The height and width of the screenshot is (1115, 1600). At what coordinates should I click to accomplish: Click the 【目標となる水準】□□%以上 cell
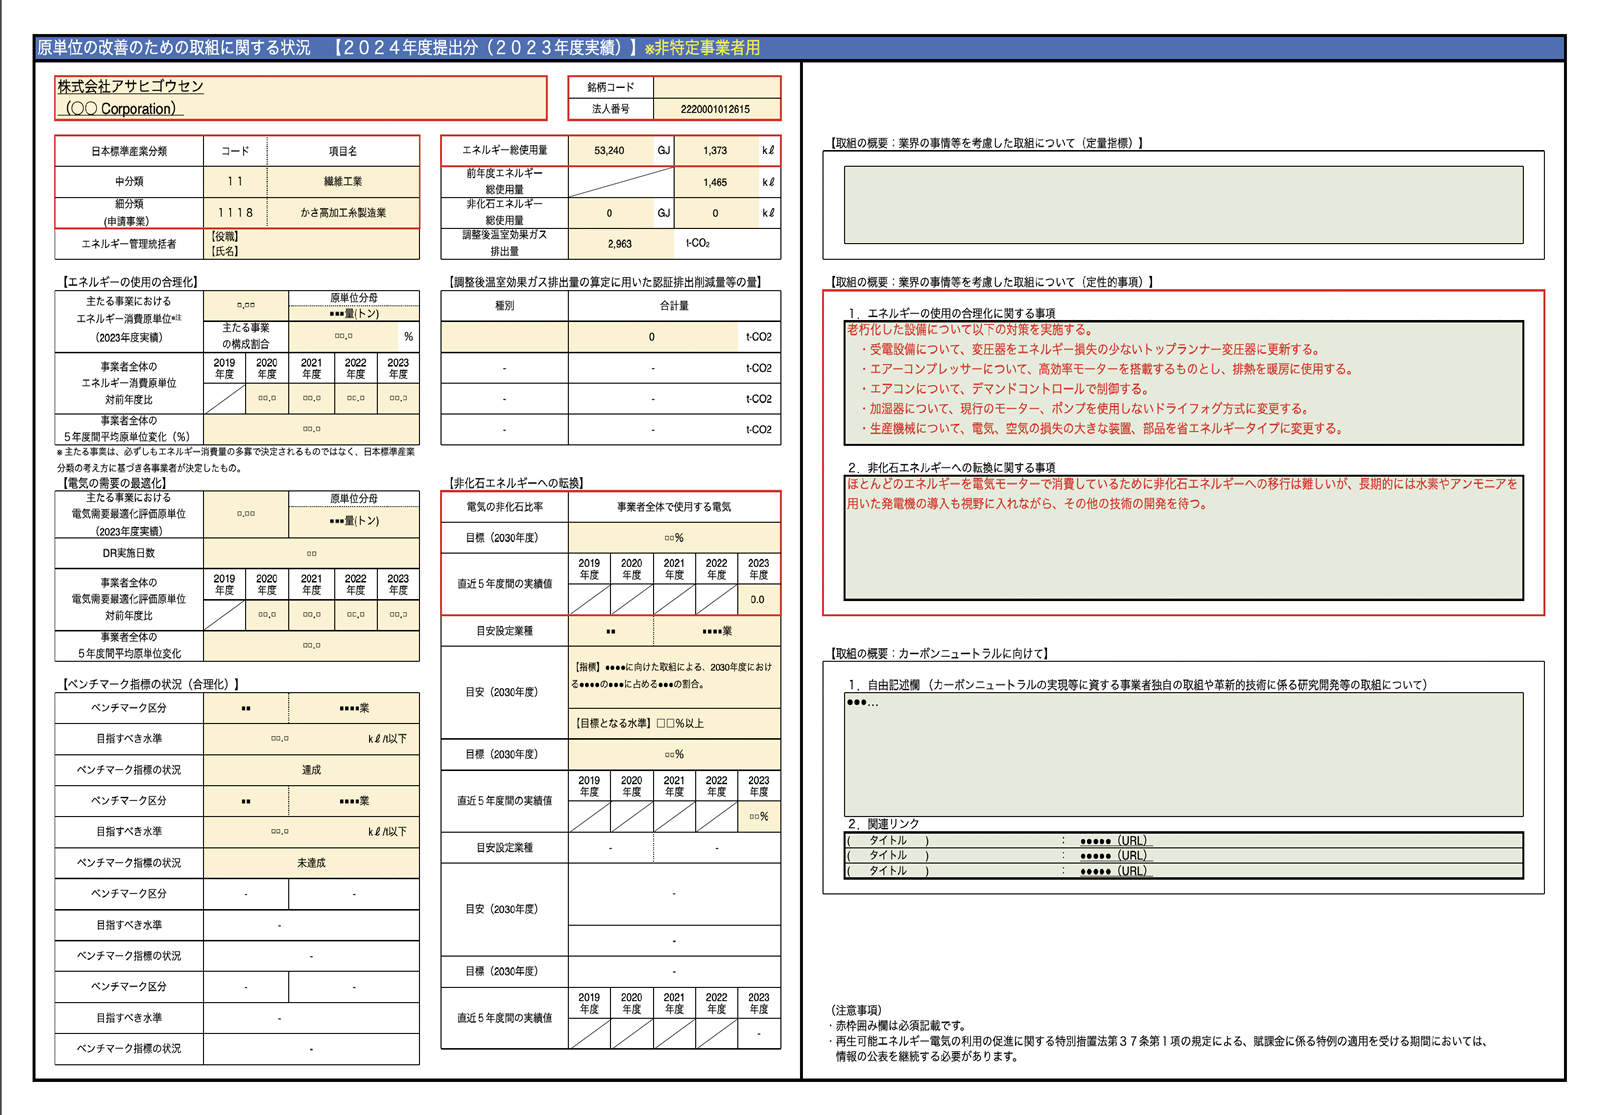click(x=674, y=723)
